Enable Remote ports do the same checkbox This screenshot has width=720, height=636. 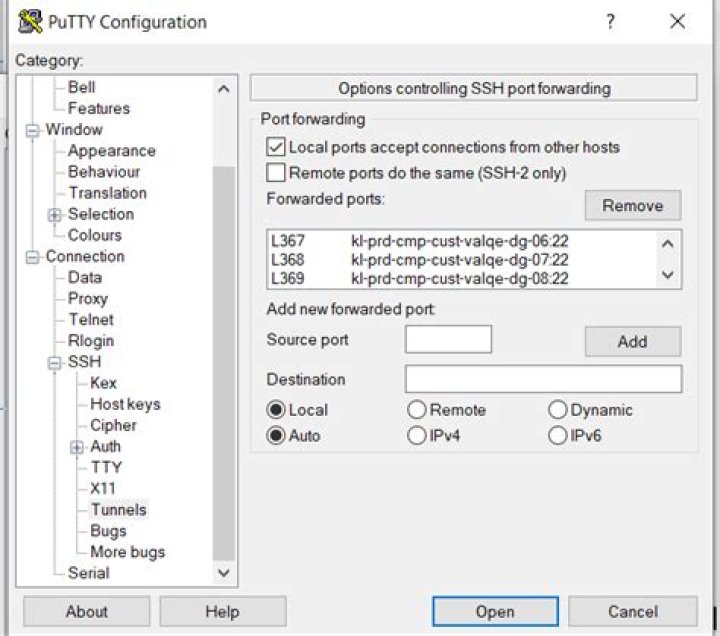tap(276, 173)
